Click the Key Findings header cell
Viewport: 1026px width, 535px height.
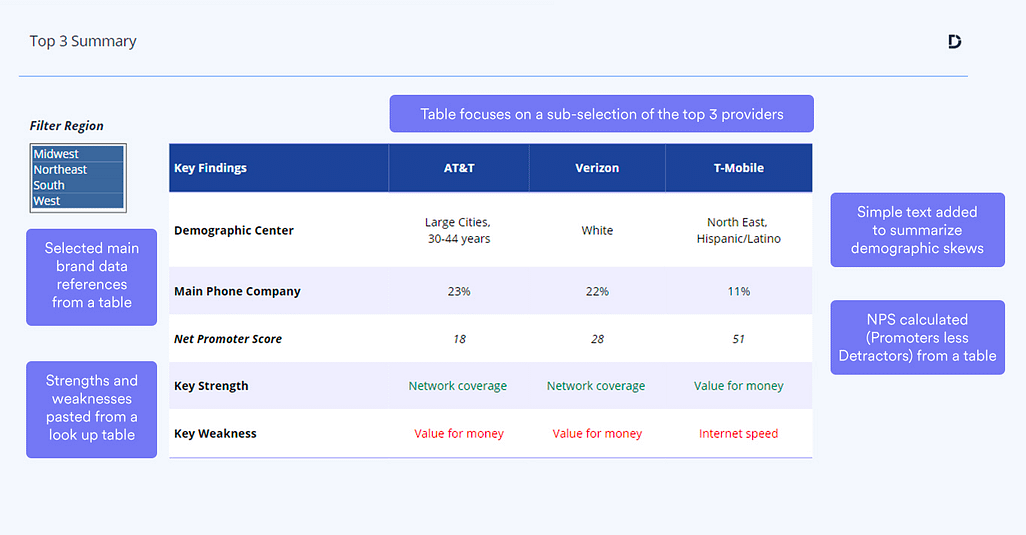pos(211,168)
